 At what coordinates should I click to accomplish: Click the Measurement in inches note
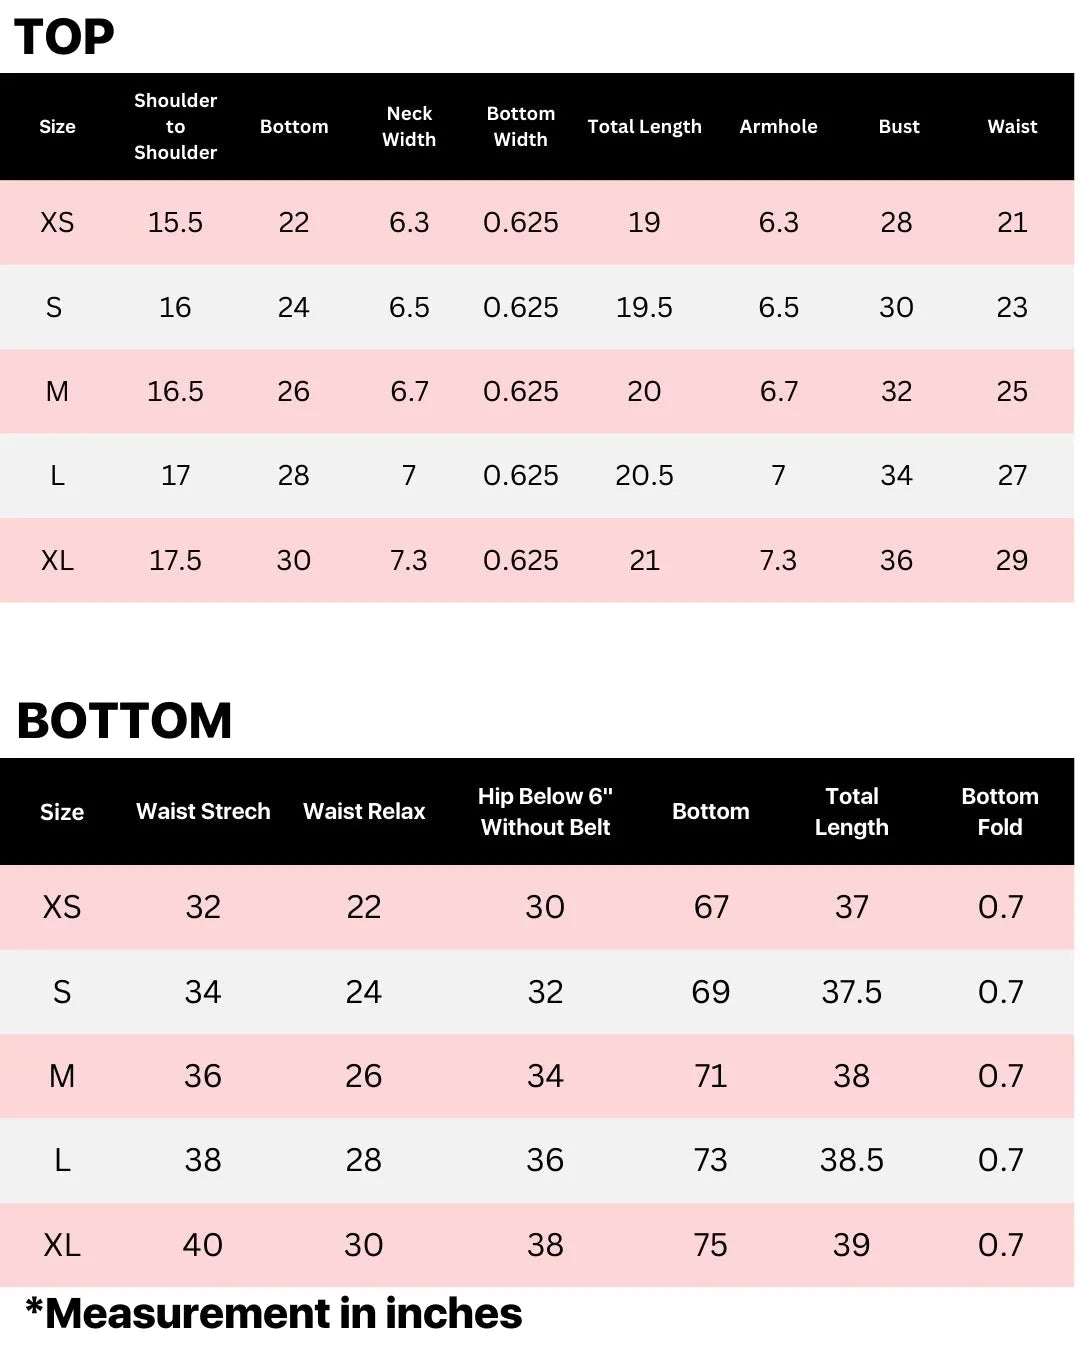click(x=274, y=1313)
